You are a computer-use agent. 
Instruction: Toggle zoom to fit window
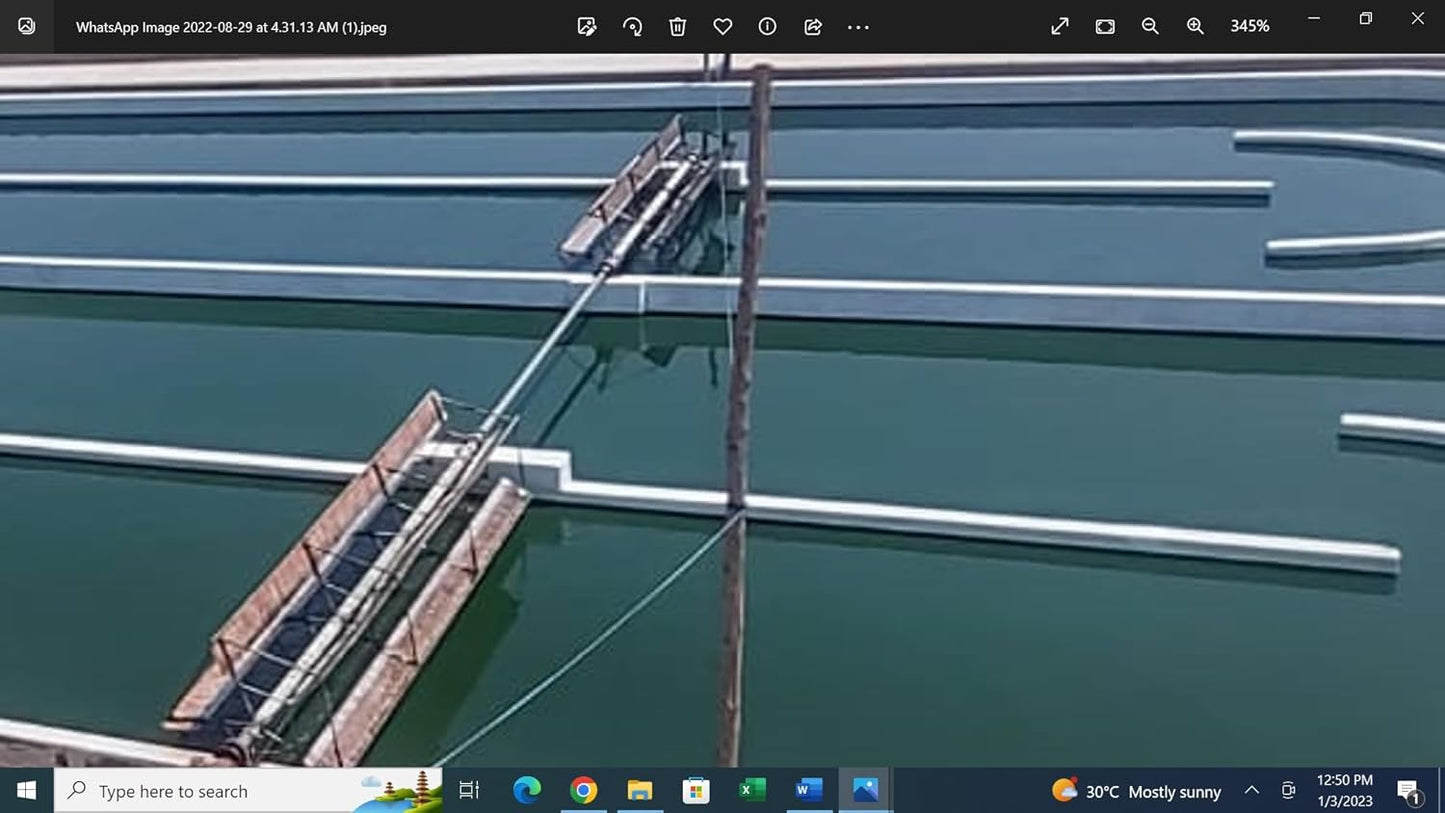point(1105,27)
